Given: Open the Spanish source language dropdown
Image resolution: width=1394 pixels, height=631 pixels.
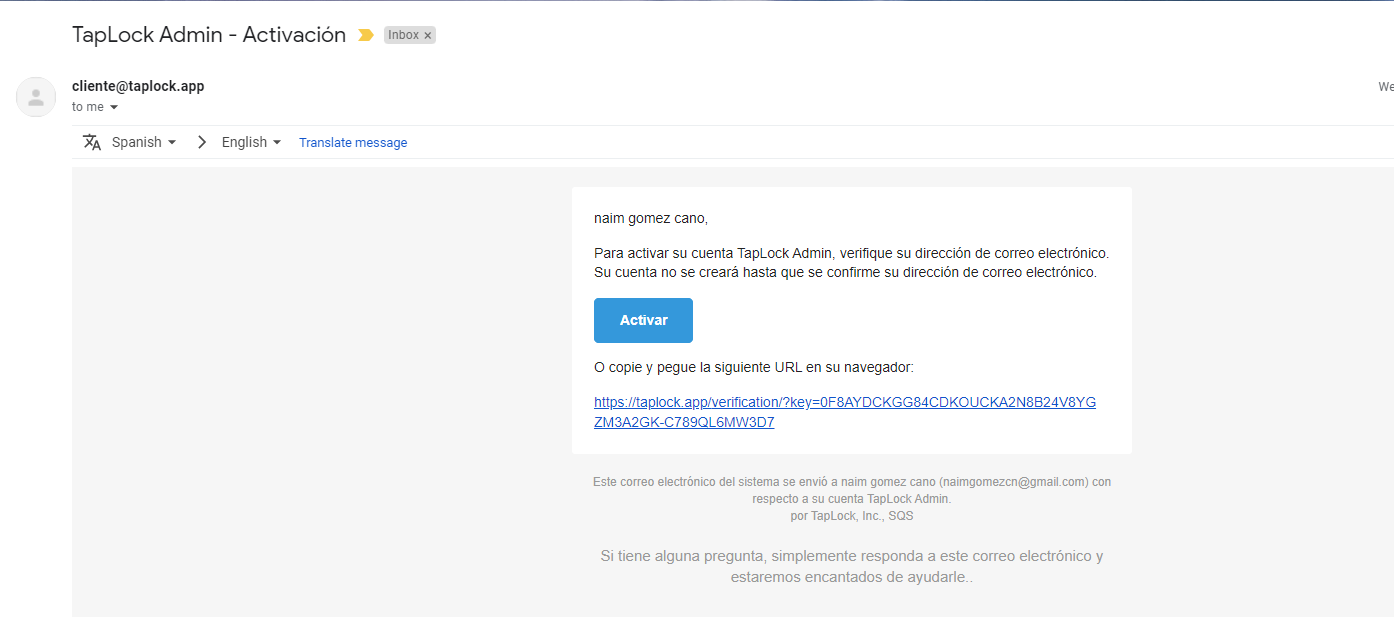Looking at the screenshot, I should tap(144, 142).
